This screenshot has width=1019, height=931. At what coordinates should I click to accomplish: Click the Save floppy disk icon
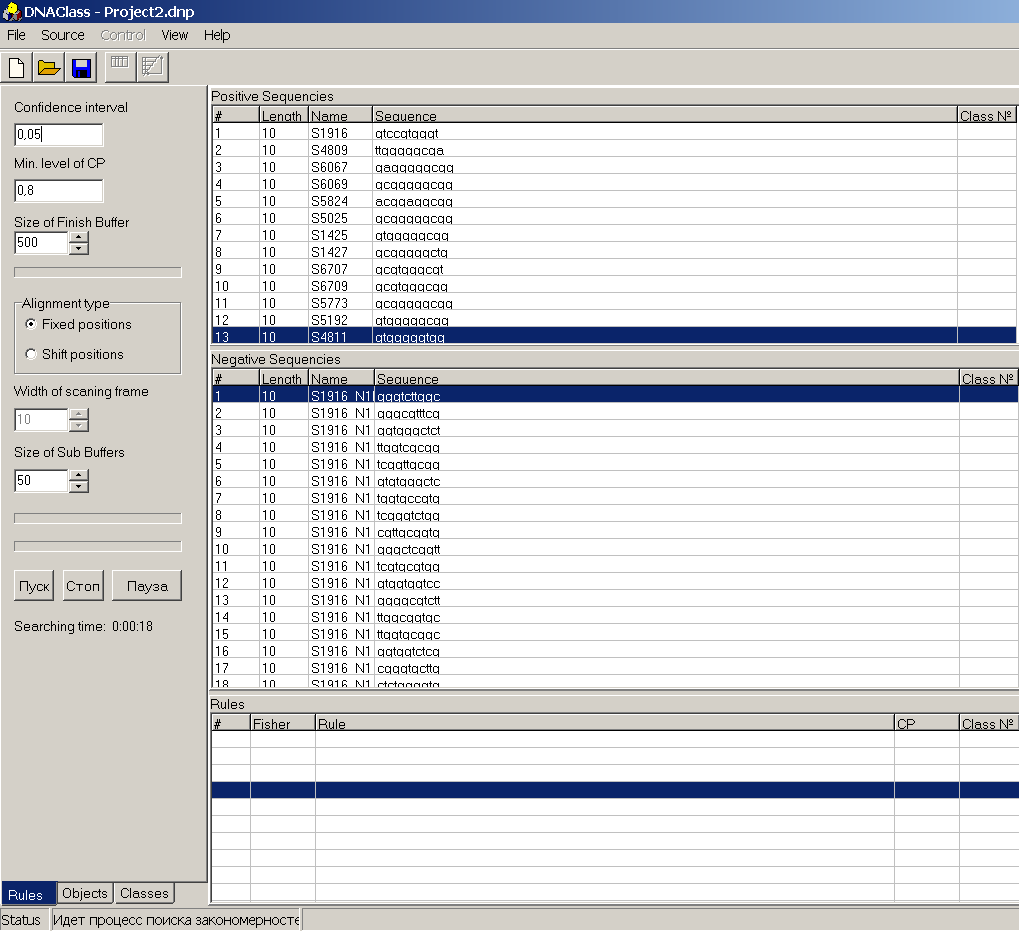pyautogui.click(x=81, y=67)
